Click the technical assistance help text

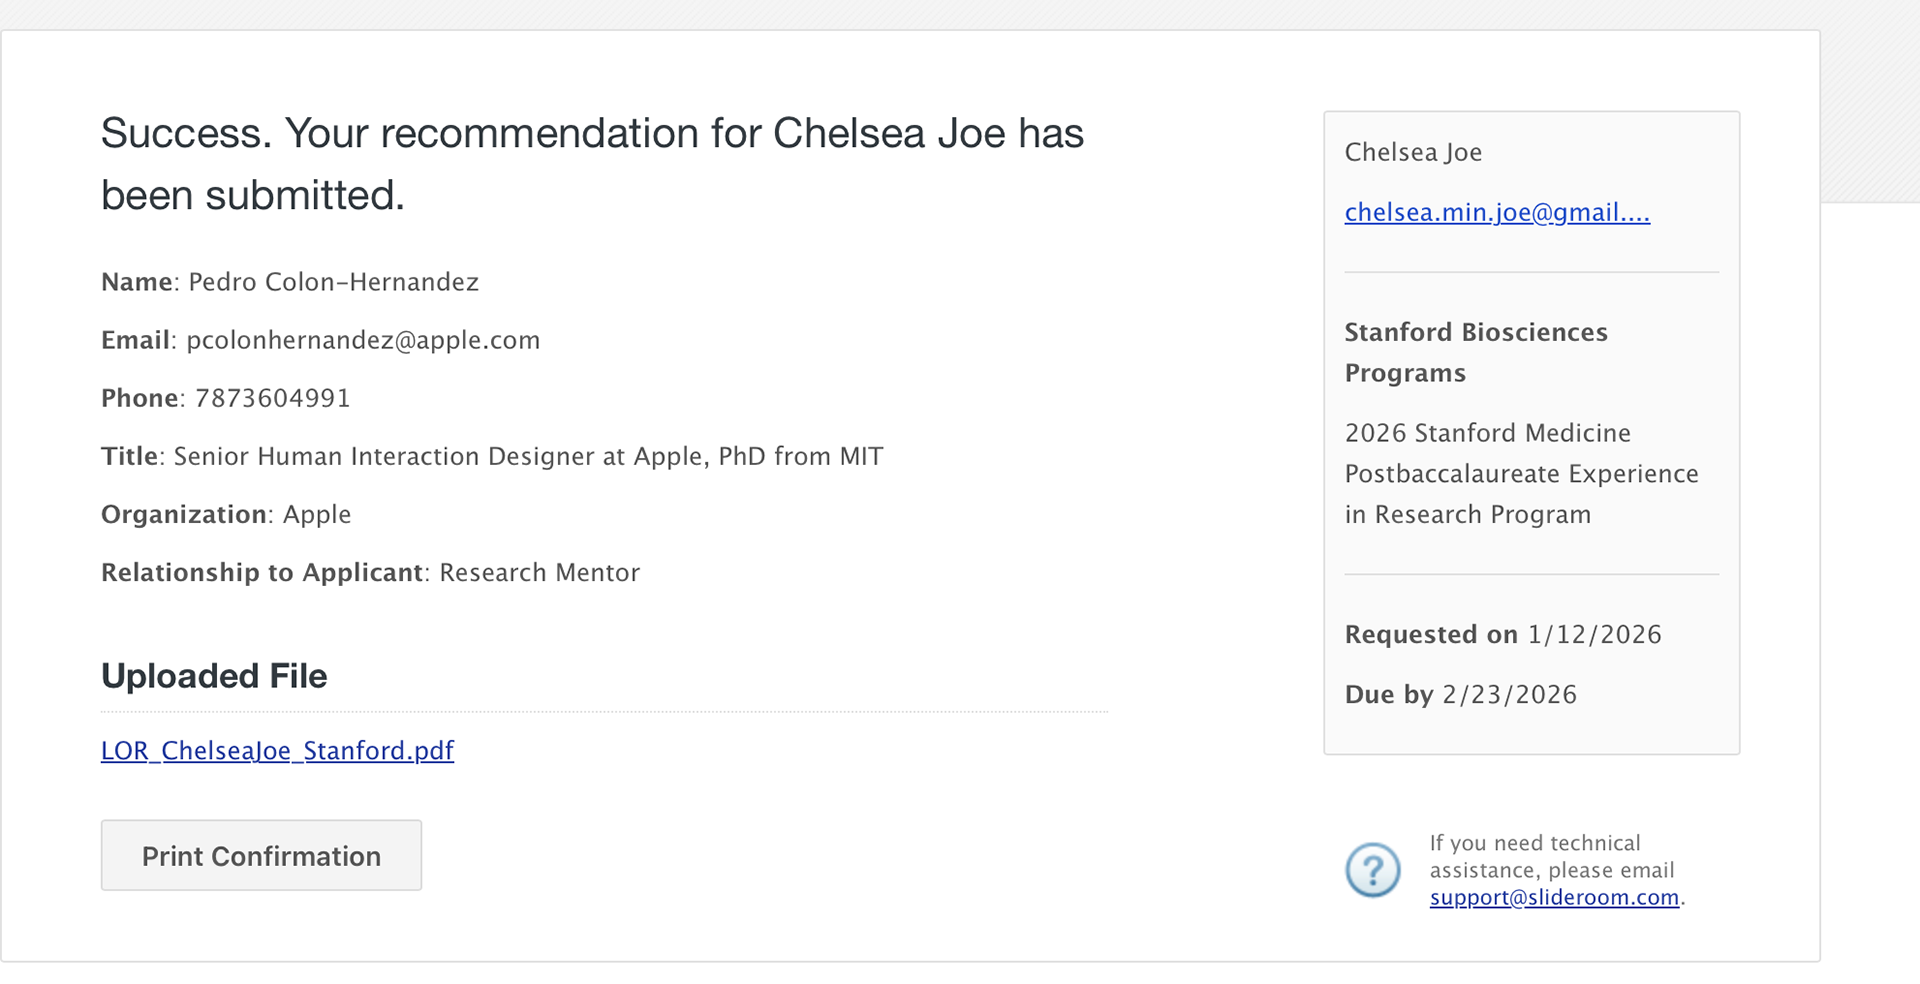(1551, 856)
